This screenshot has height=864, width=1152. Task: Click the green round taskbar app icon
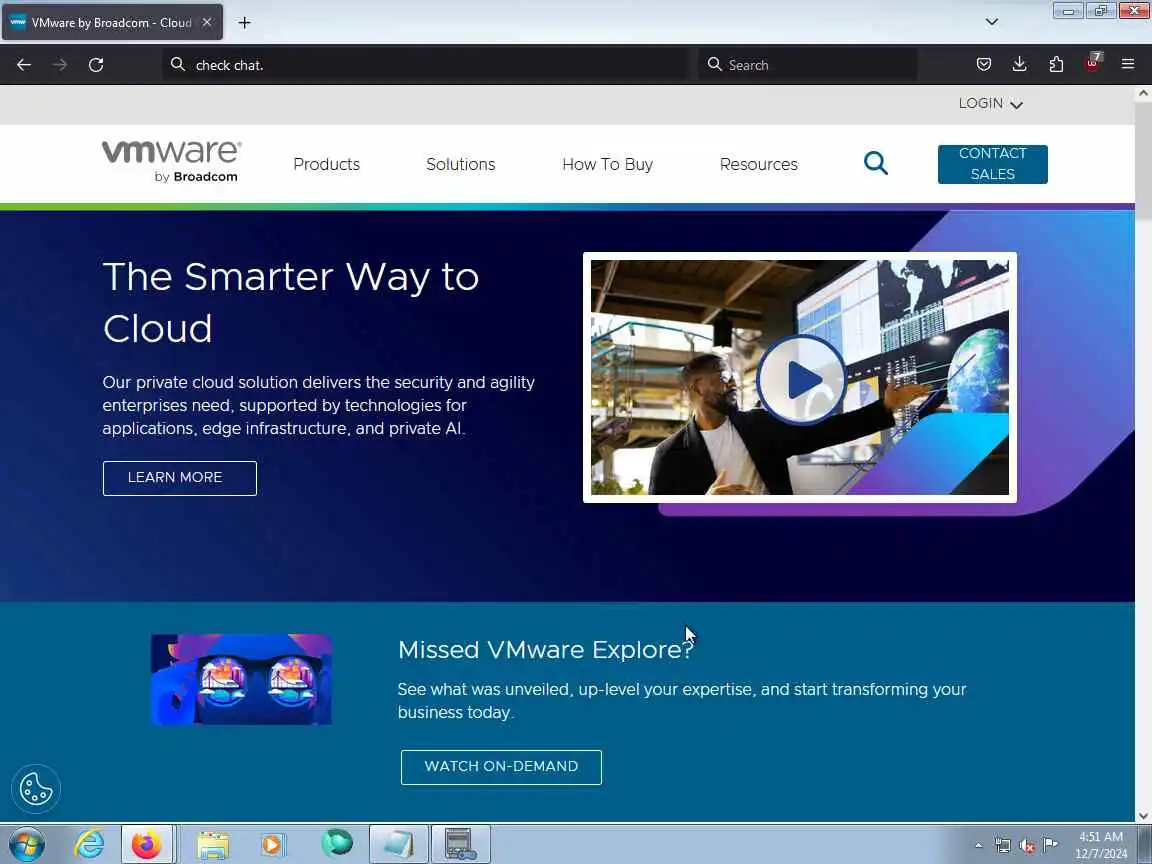tap(336, 843)
